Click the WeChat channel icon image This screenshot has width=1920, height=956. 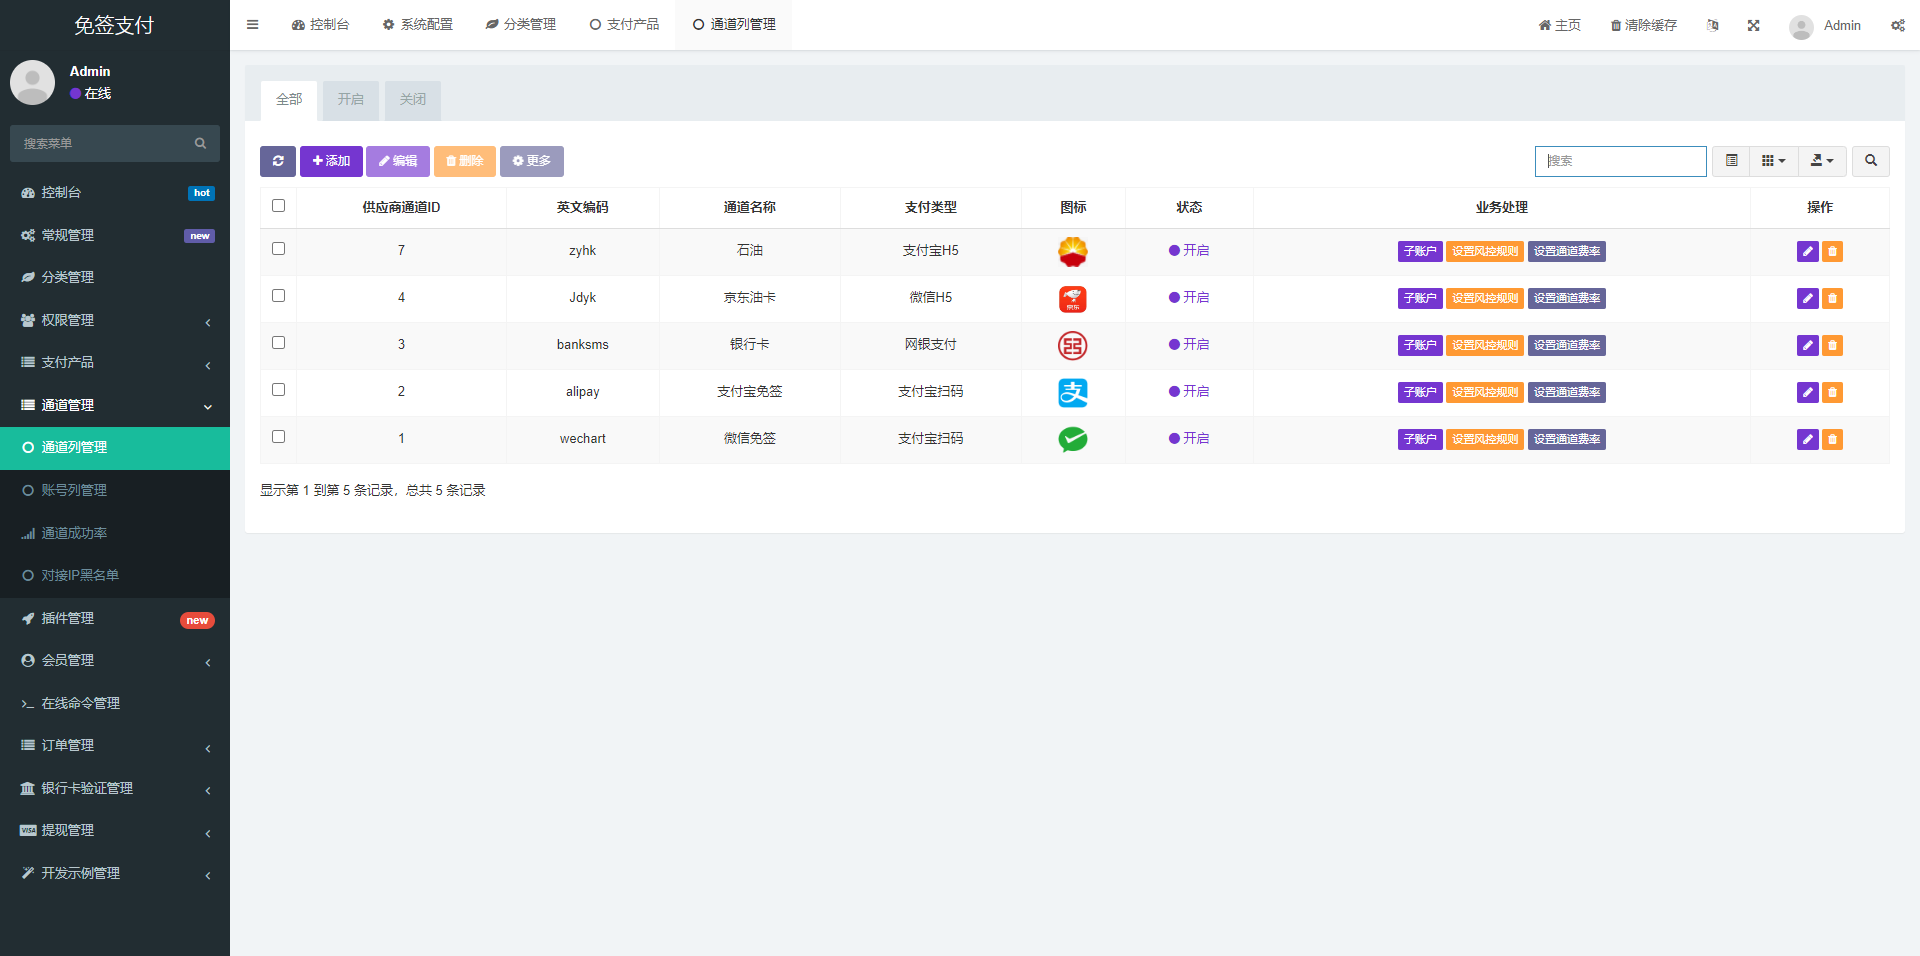point(1073,439)
